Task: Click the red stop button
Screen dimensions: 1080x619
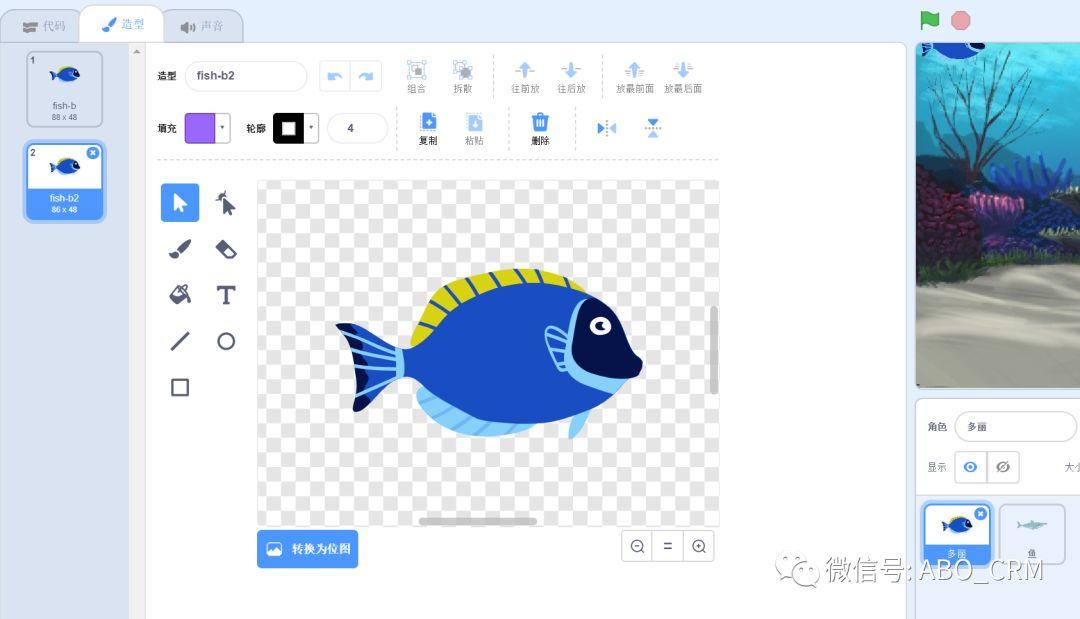Action: point(961,21)
